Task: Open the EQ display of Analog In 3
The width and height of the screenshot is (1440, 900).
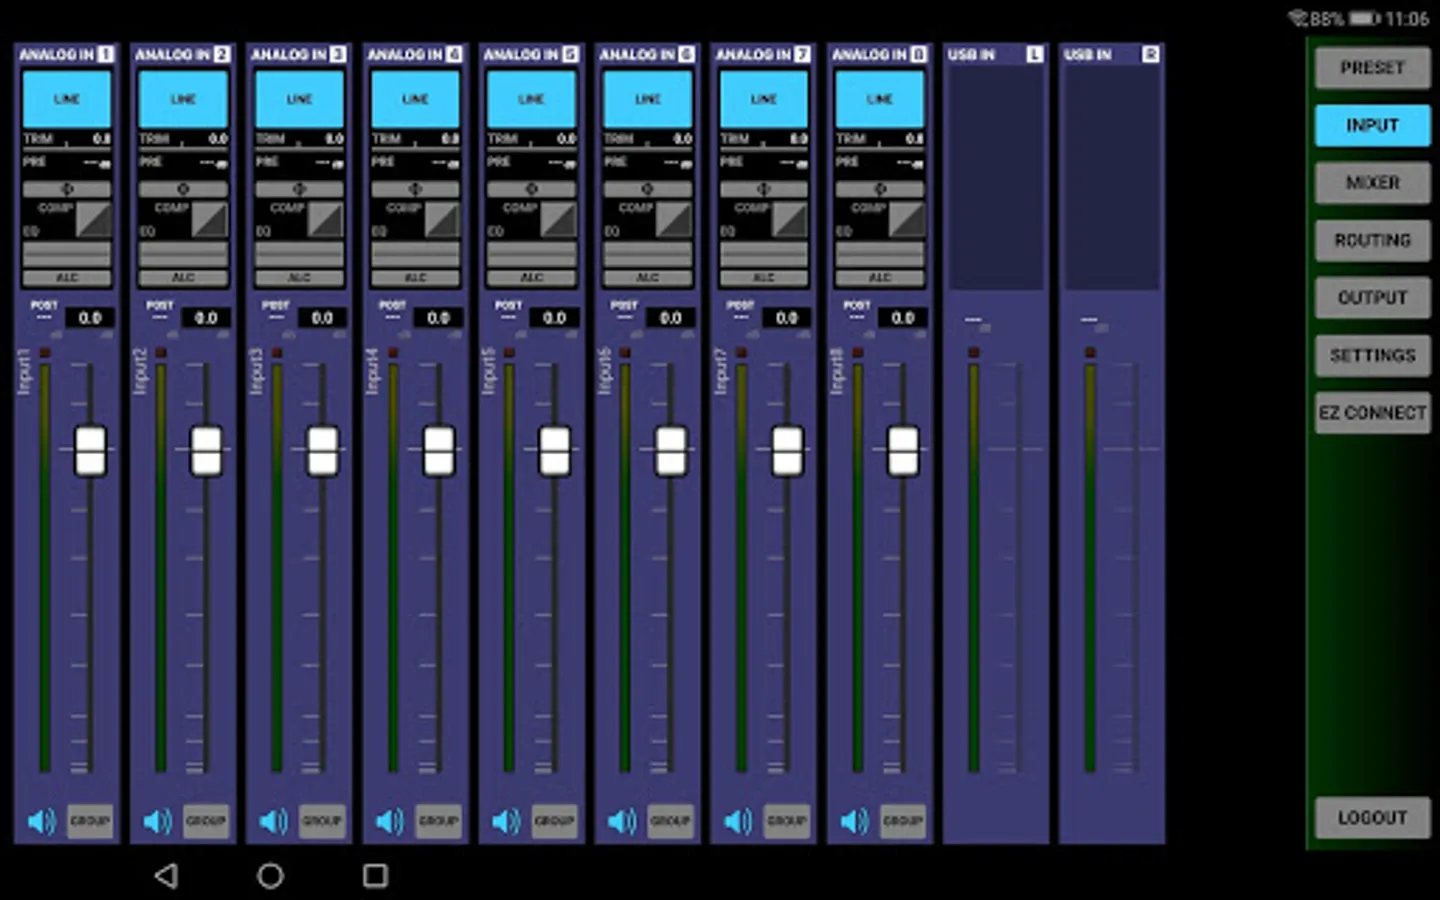Action: (x=299, y=254)
